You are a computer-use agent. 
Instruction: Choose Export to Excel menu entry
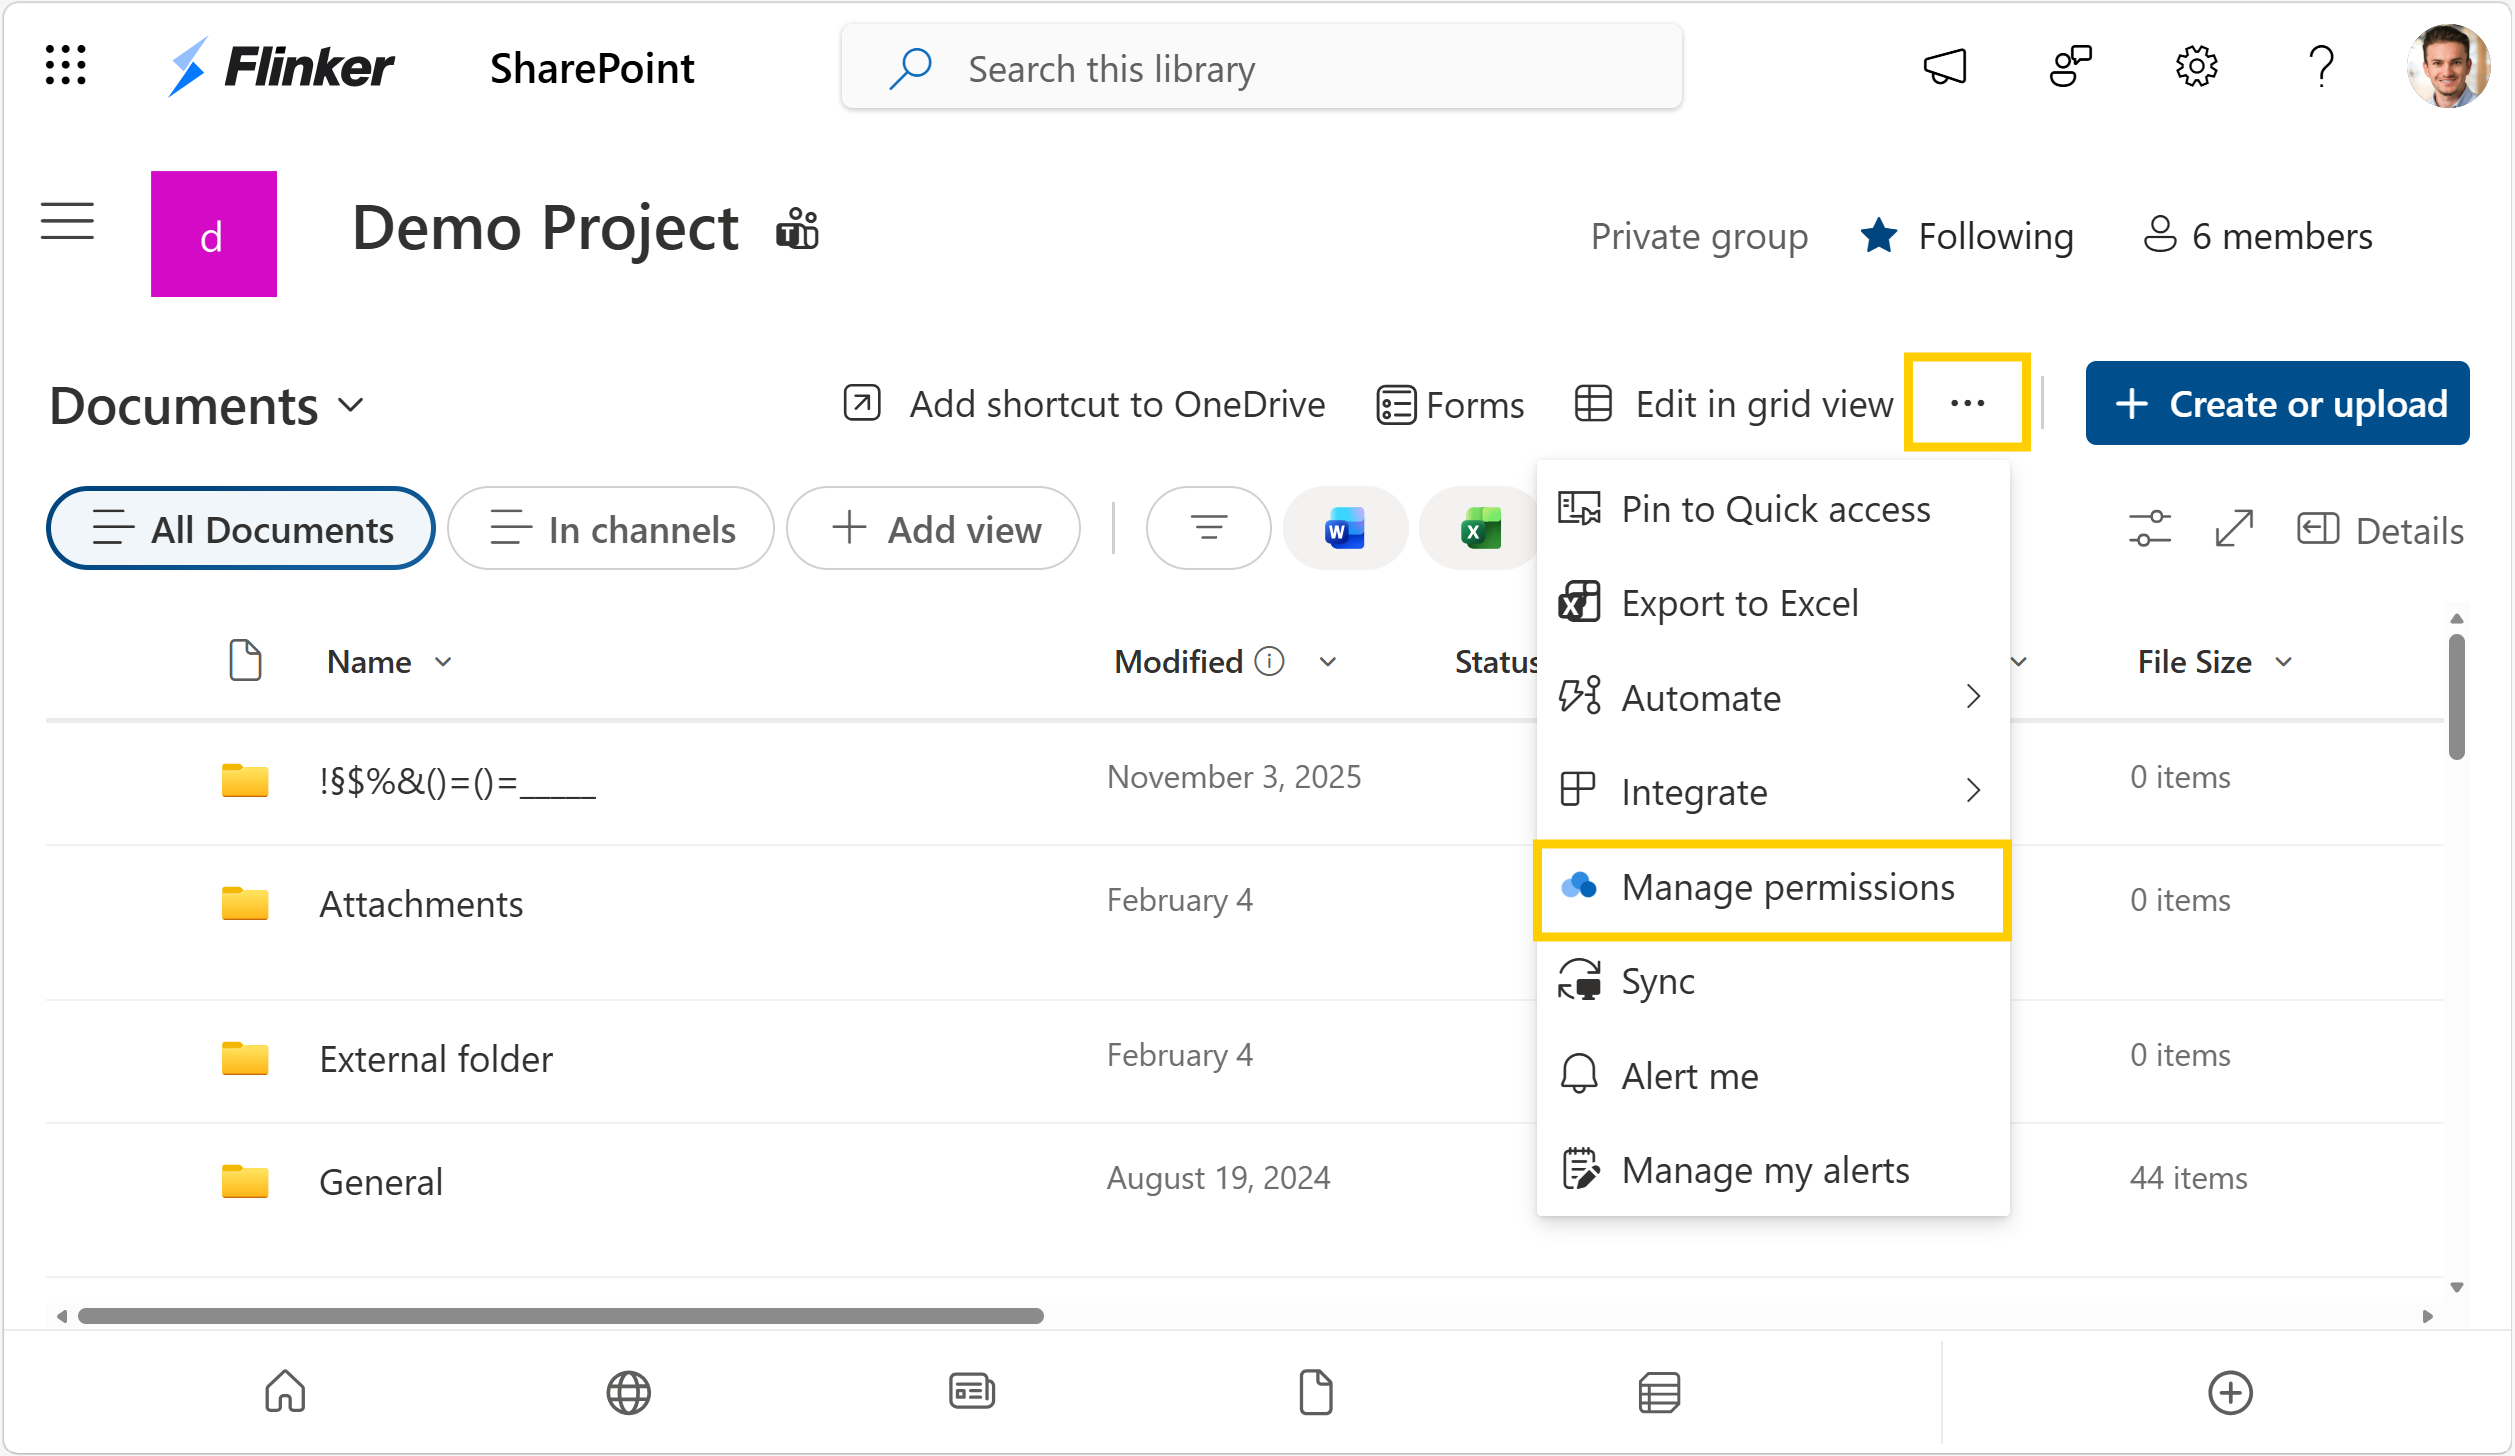(x=1740, y=602)
